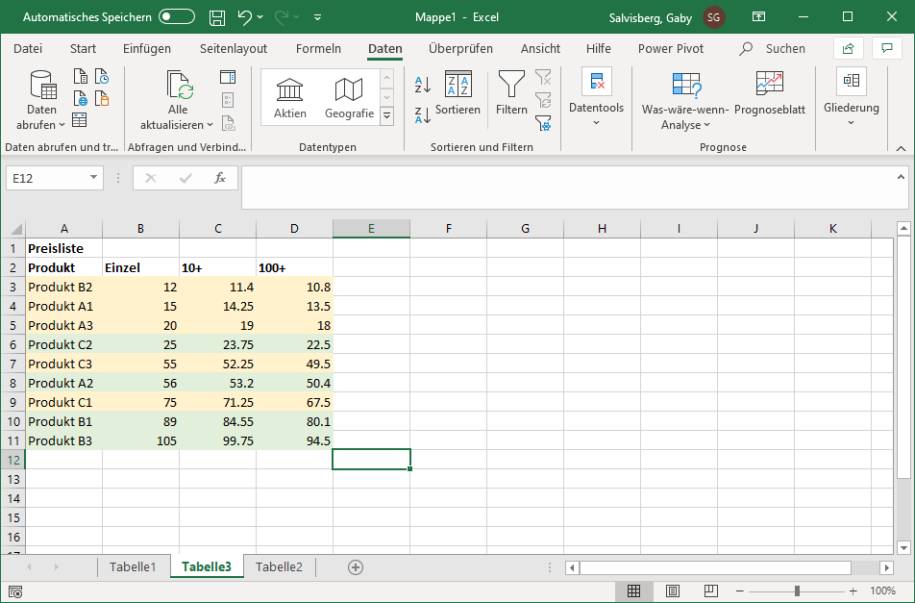The width and height of the screenshot is (915, 603).
Task: Switch to Normal view in status bar
Action: pos(634,591)
